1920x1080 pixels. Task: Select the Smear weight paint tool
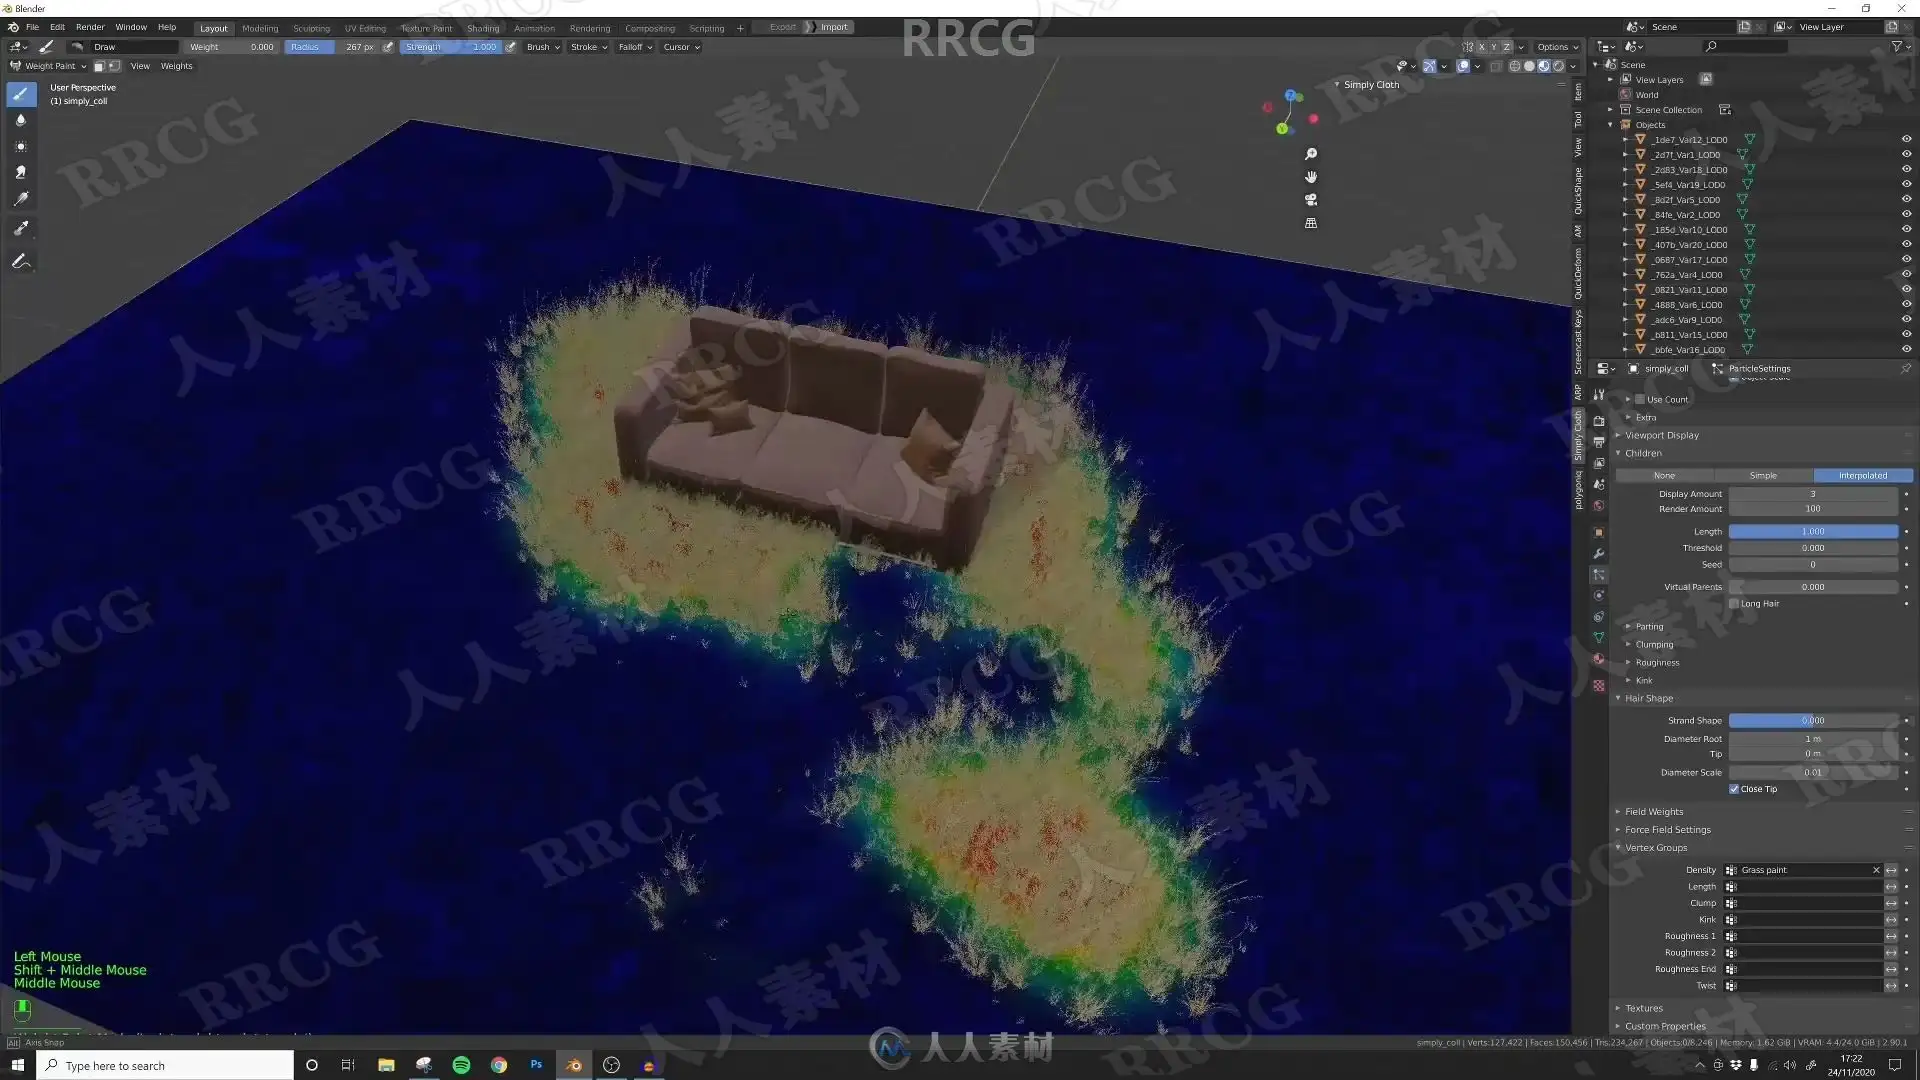[x=21, y=173]
